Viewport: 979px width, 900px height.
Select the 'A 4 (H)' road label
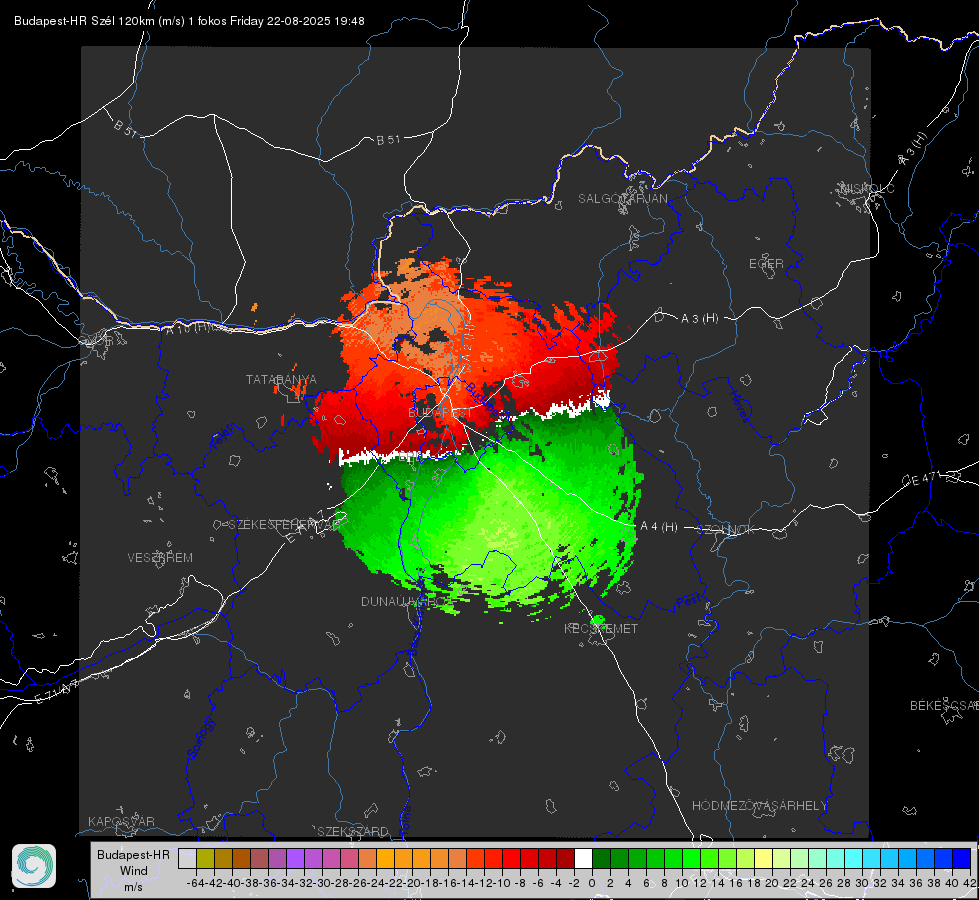659,527
